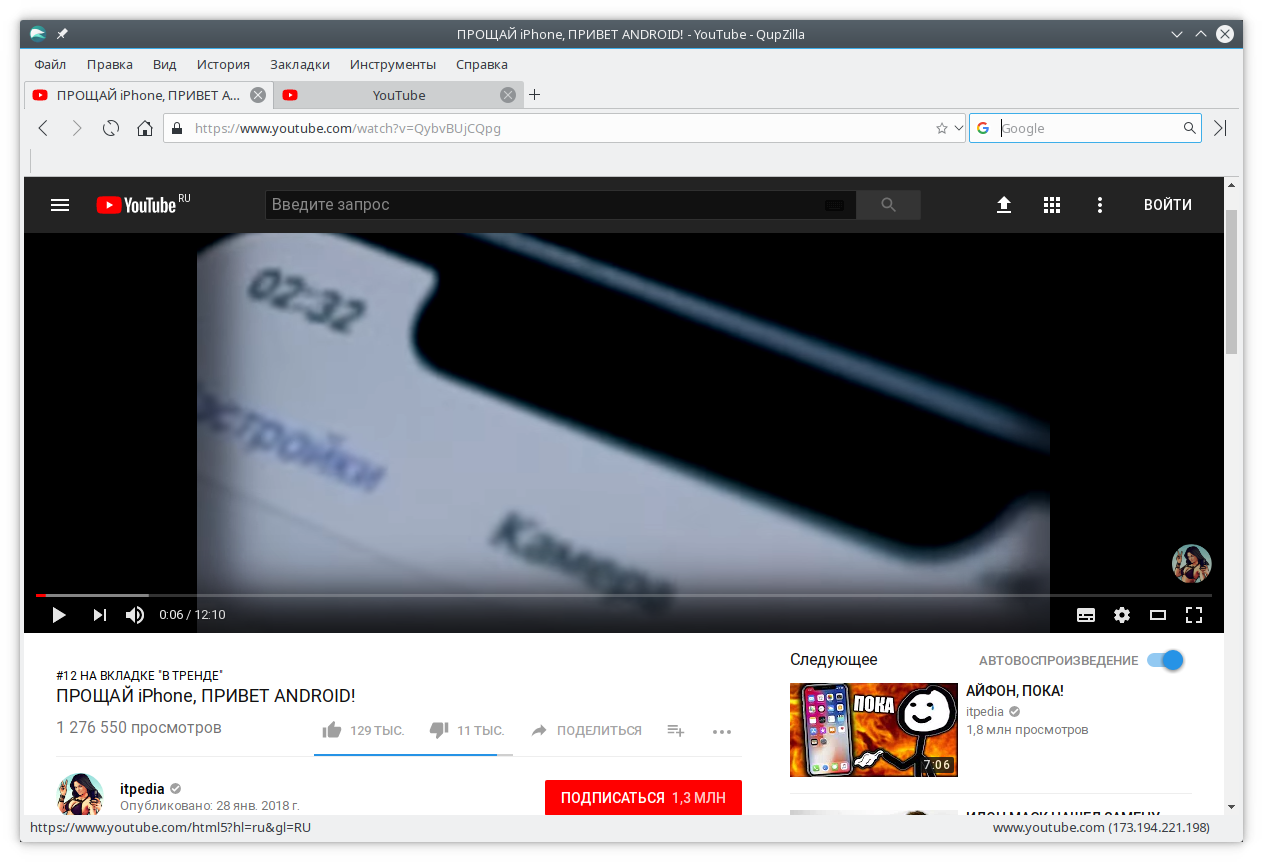Click the ПОДПИСАТЬСЯ 1,3 МЛН button
The width and height of the screenshot is (1263, 862).
643,798
